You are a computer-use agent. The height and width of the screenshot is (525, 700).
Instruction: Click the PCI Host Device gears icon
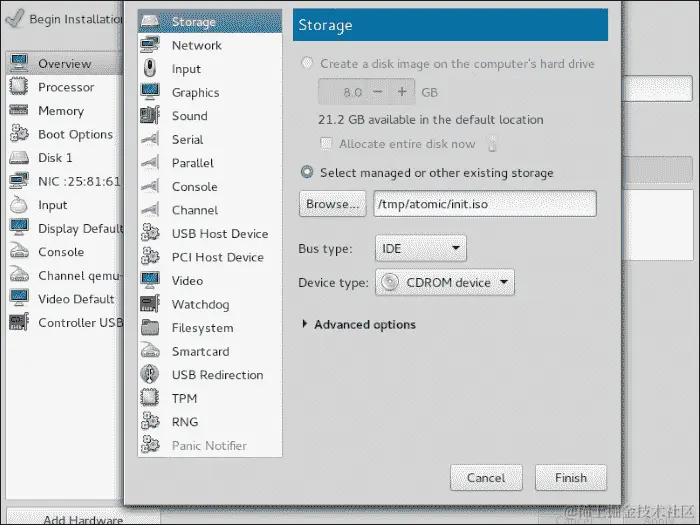pyautogui.click(x=150, y=257)
